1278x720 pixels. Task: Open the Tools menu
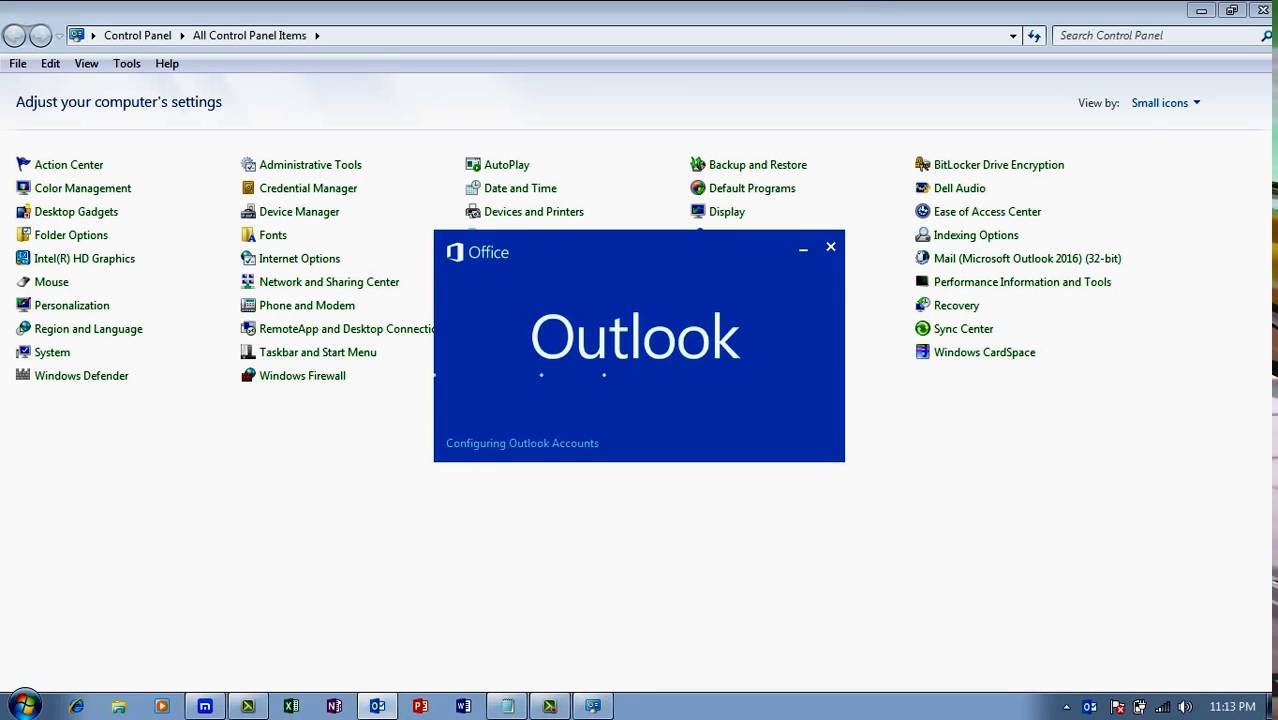tap(127, 63)
